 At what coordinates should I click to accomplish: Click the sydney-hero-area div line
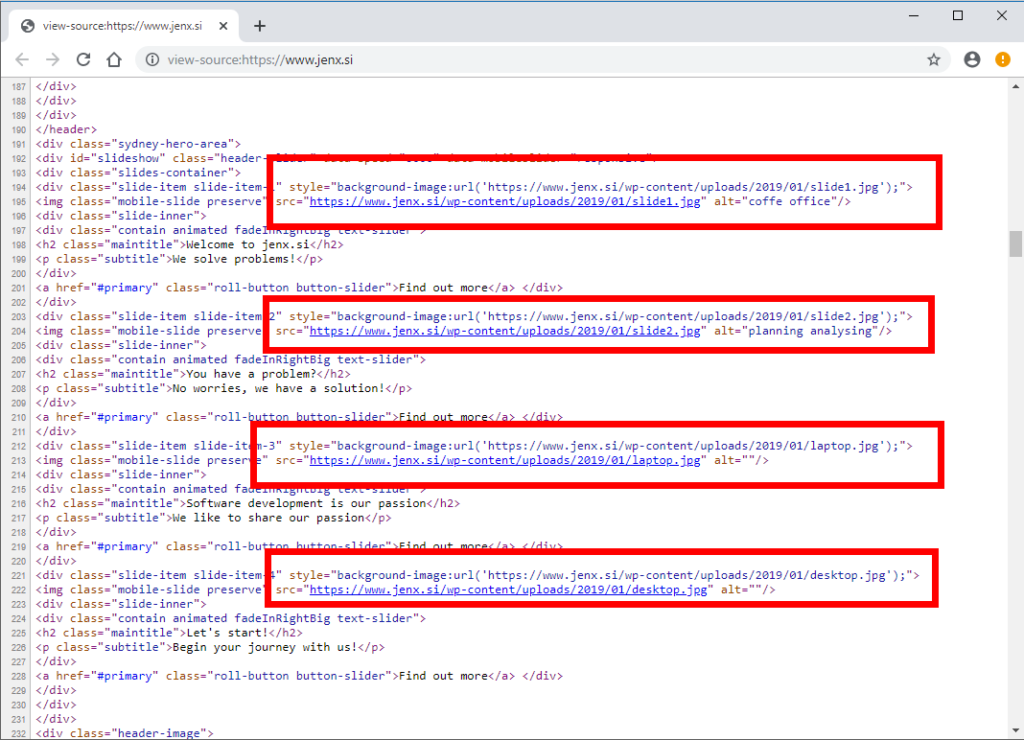pyautogui.click(x=138, y=144)
